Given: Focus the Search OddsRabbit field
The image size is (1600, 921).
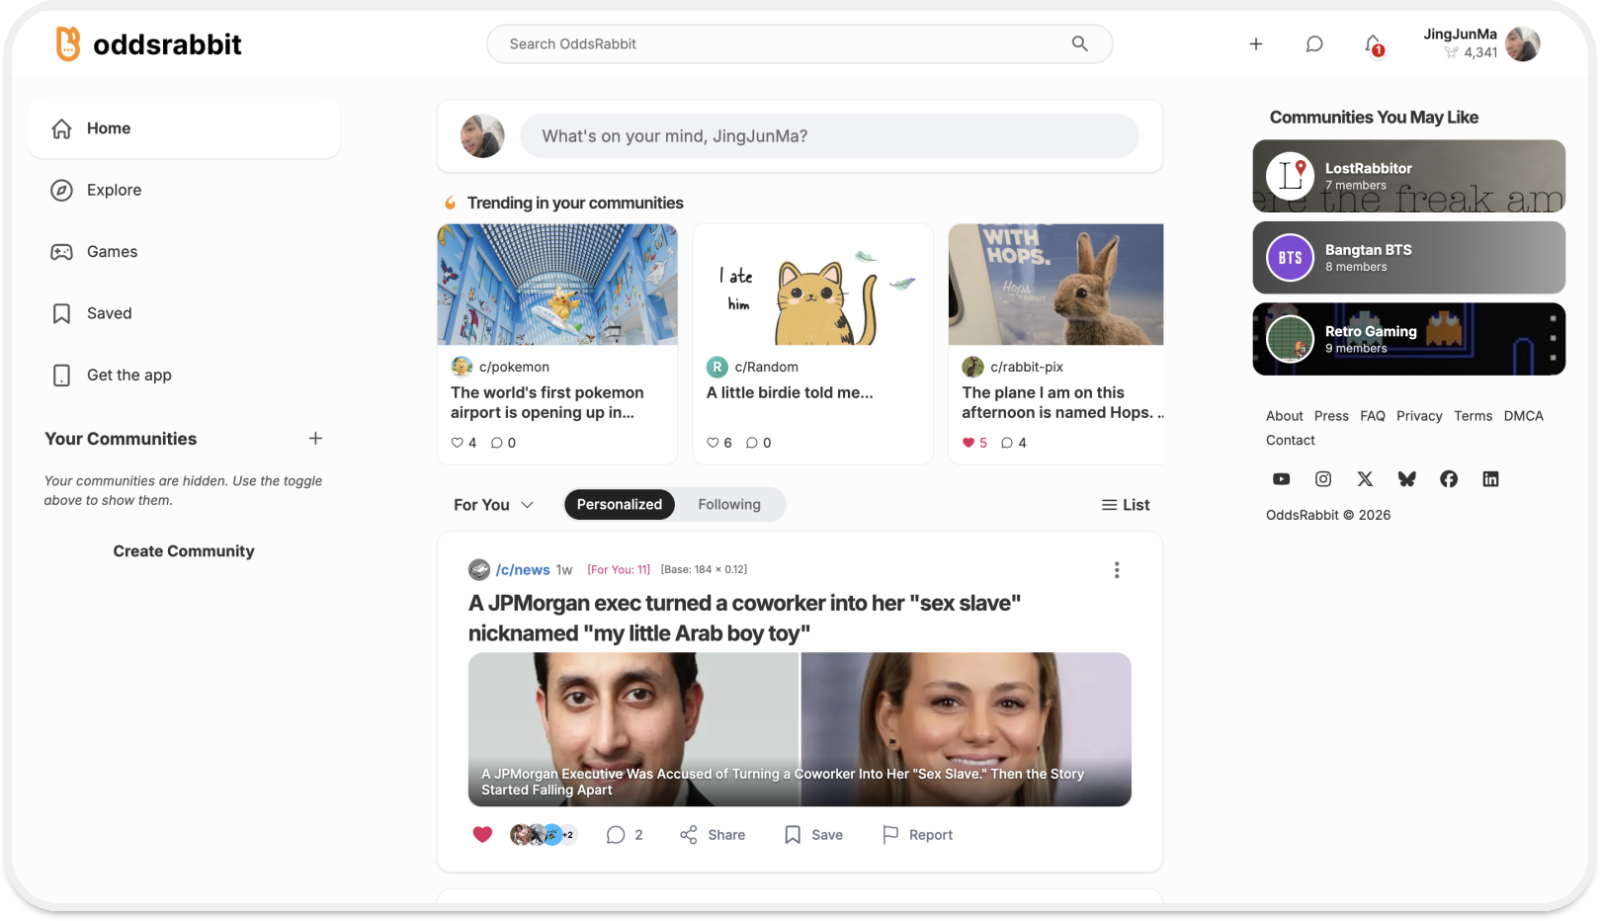Looking at the screenshot, I should (800, 44).
